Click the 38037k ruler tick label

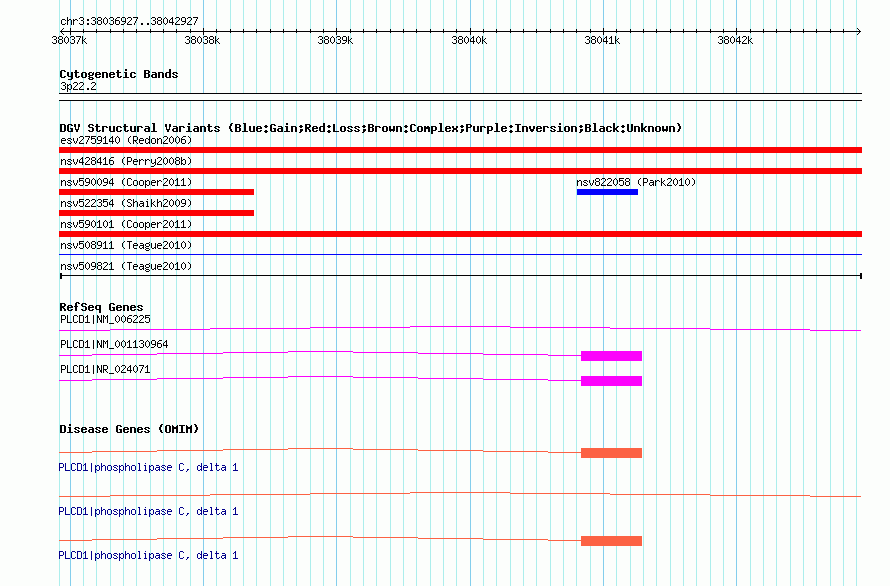tap(69, 40)
